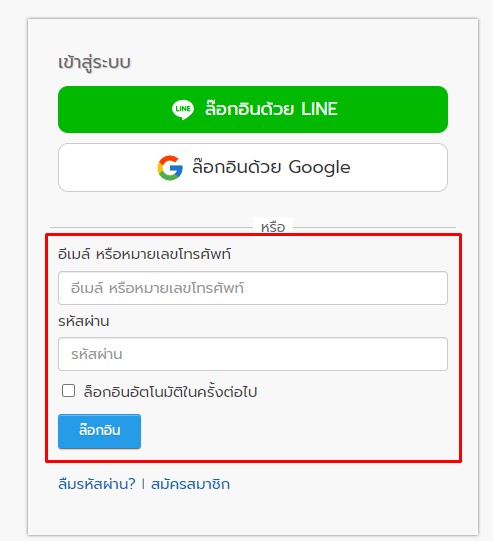Click the vertical separator between bottom links
The width and height of the screenshot is (493, 541).
point(143,484)
